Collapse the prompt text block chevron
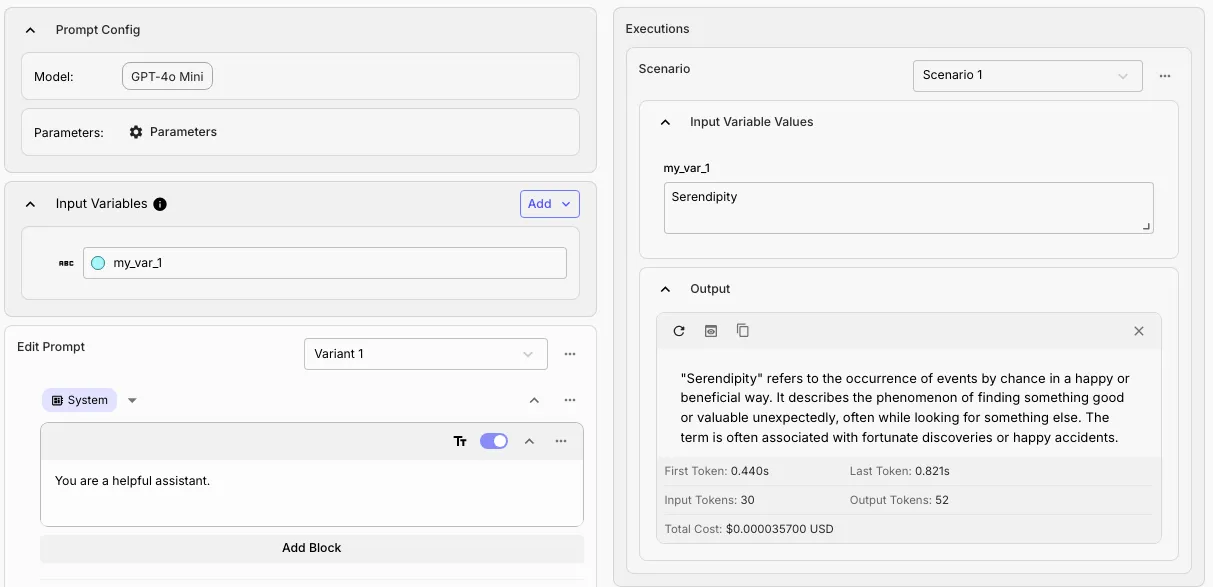This screenshot has height=587, width=1213. 530,441
